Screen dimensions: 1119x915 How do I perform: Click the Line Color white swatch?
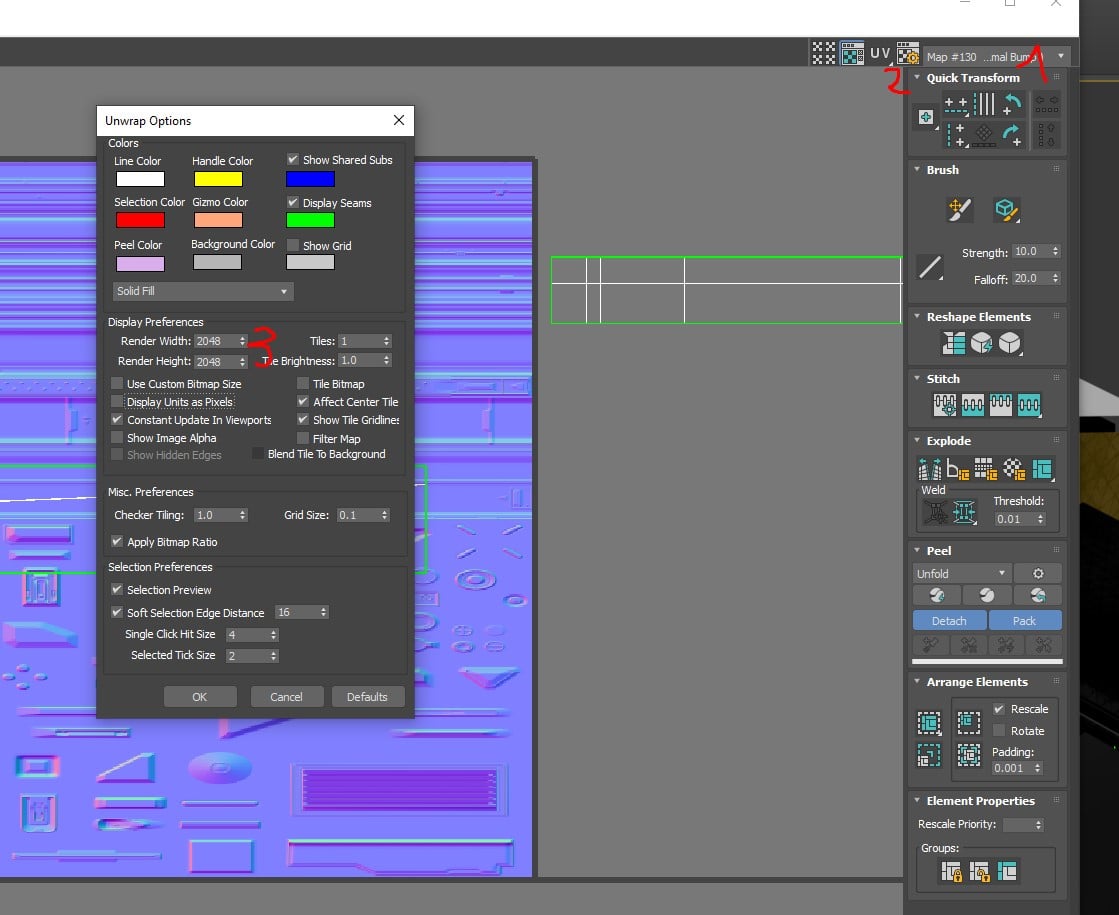pos(140,178)
